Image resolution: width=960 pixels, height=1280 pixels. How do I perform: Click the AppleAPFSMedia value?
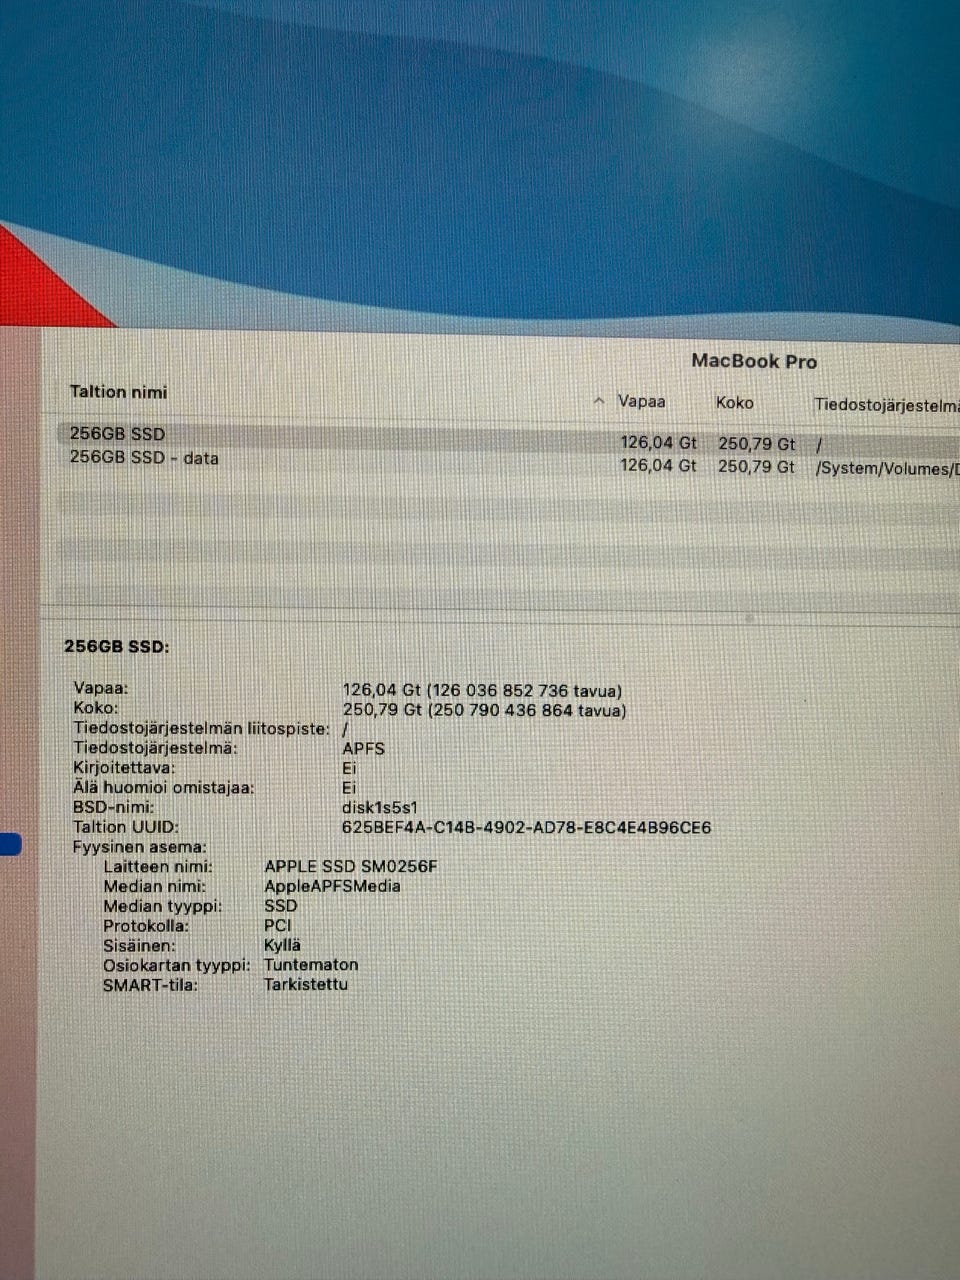(x=332, y=886)
